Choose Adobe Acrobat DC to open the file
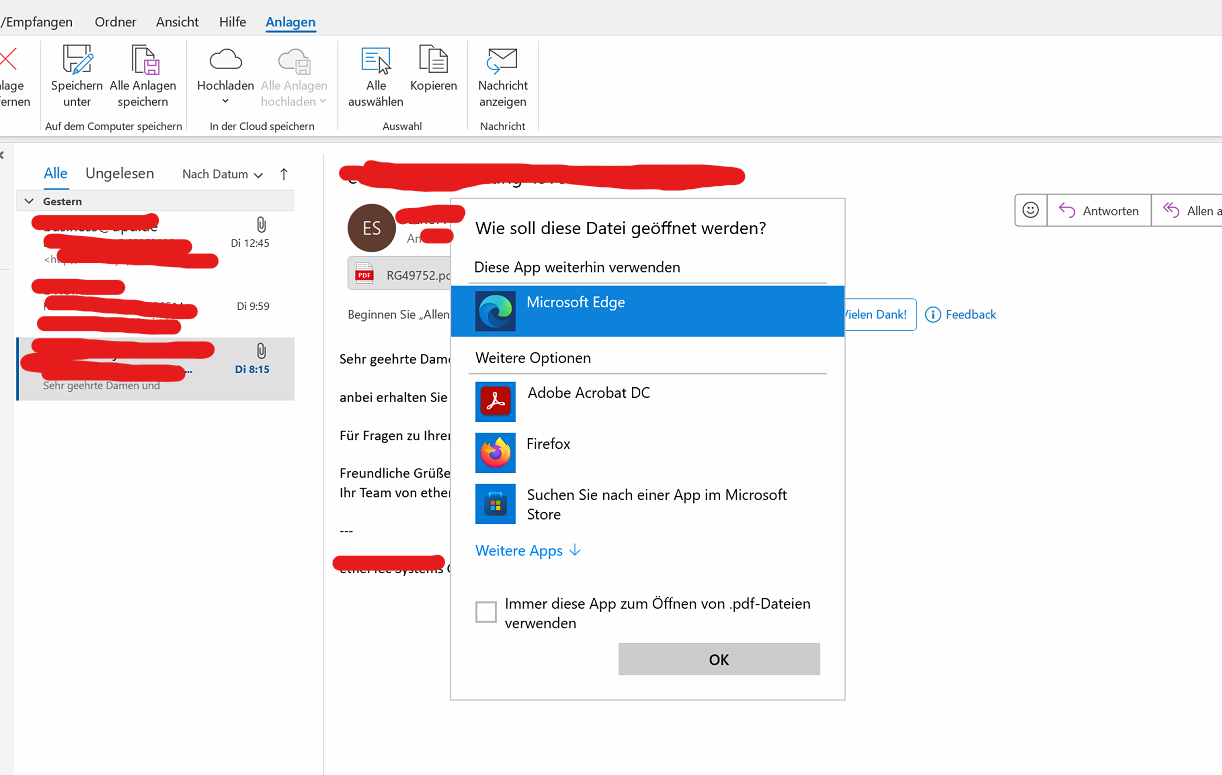This screenshot has height=775, width=1222. click(648, 402)
